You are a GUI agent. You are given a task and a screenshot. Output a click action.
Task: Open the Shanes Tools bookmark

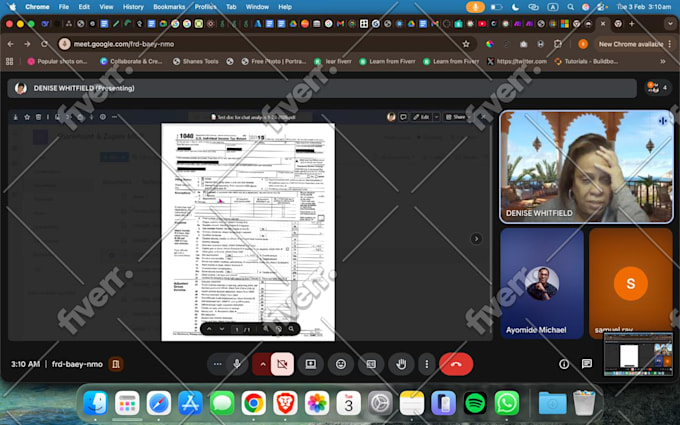point(196,61)
